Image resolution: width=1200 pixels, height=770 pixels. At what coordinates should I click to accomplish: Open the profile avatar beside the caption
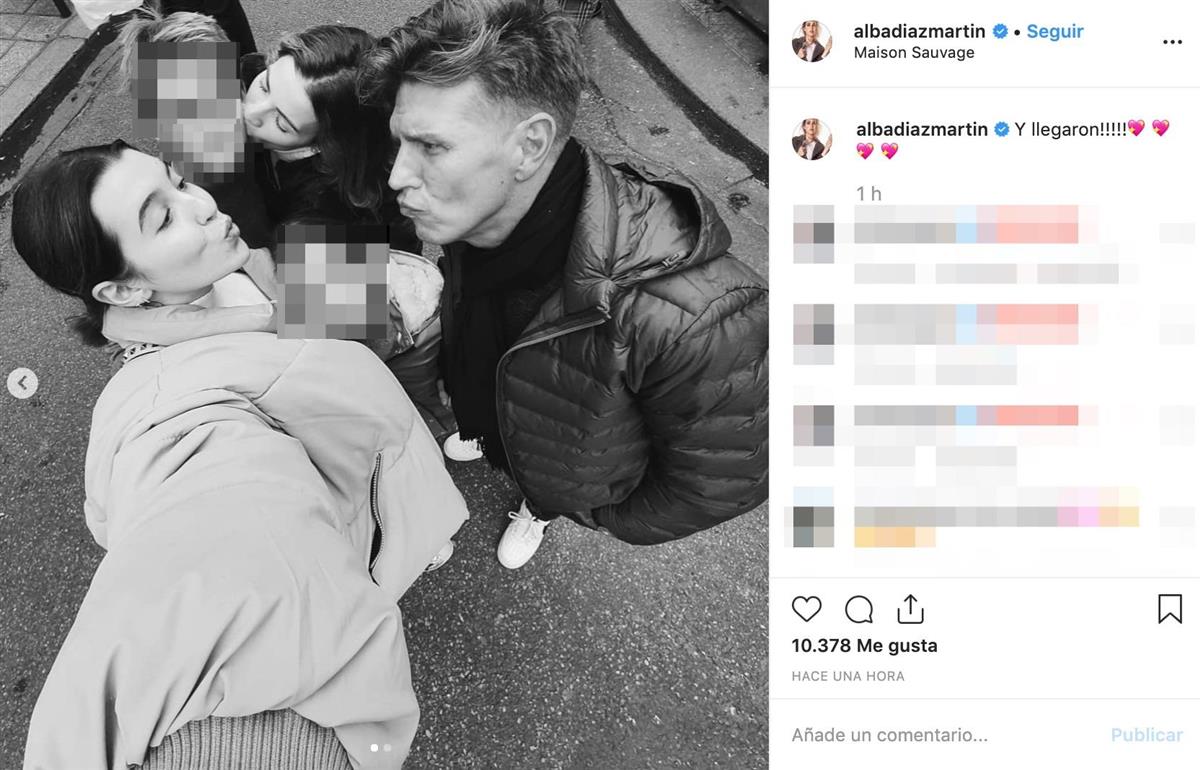point(812,139)
